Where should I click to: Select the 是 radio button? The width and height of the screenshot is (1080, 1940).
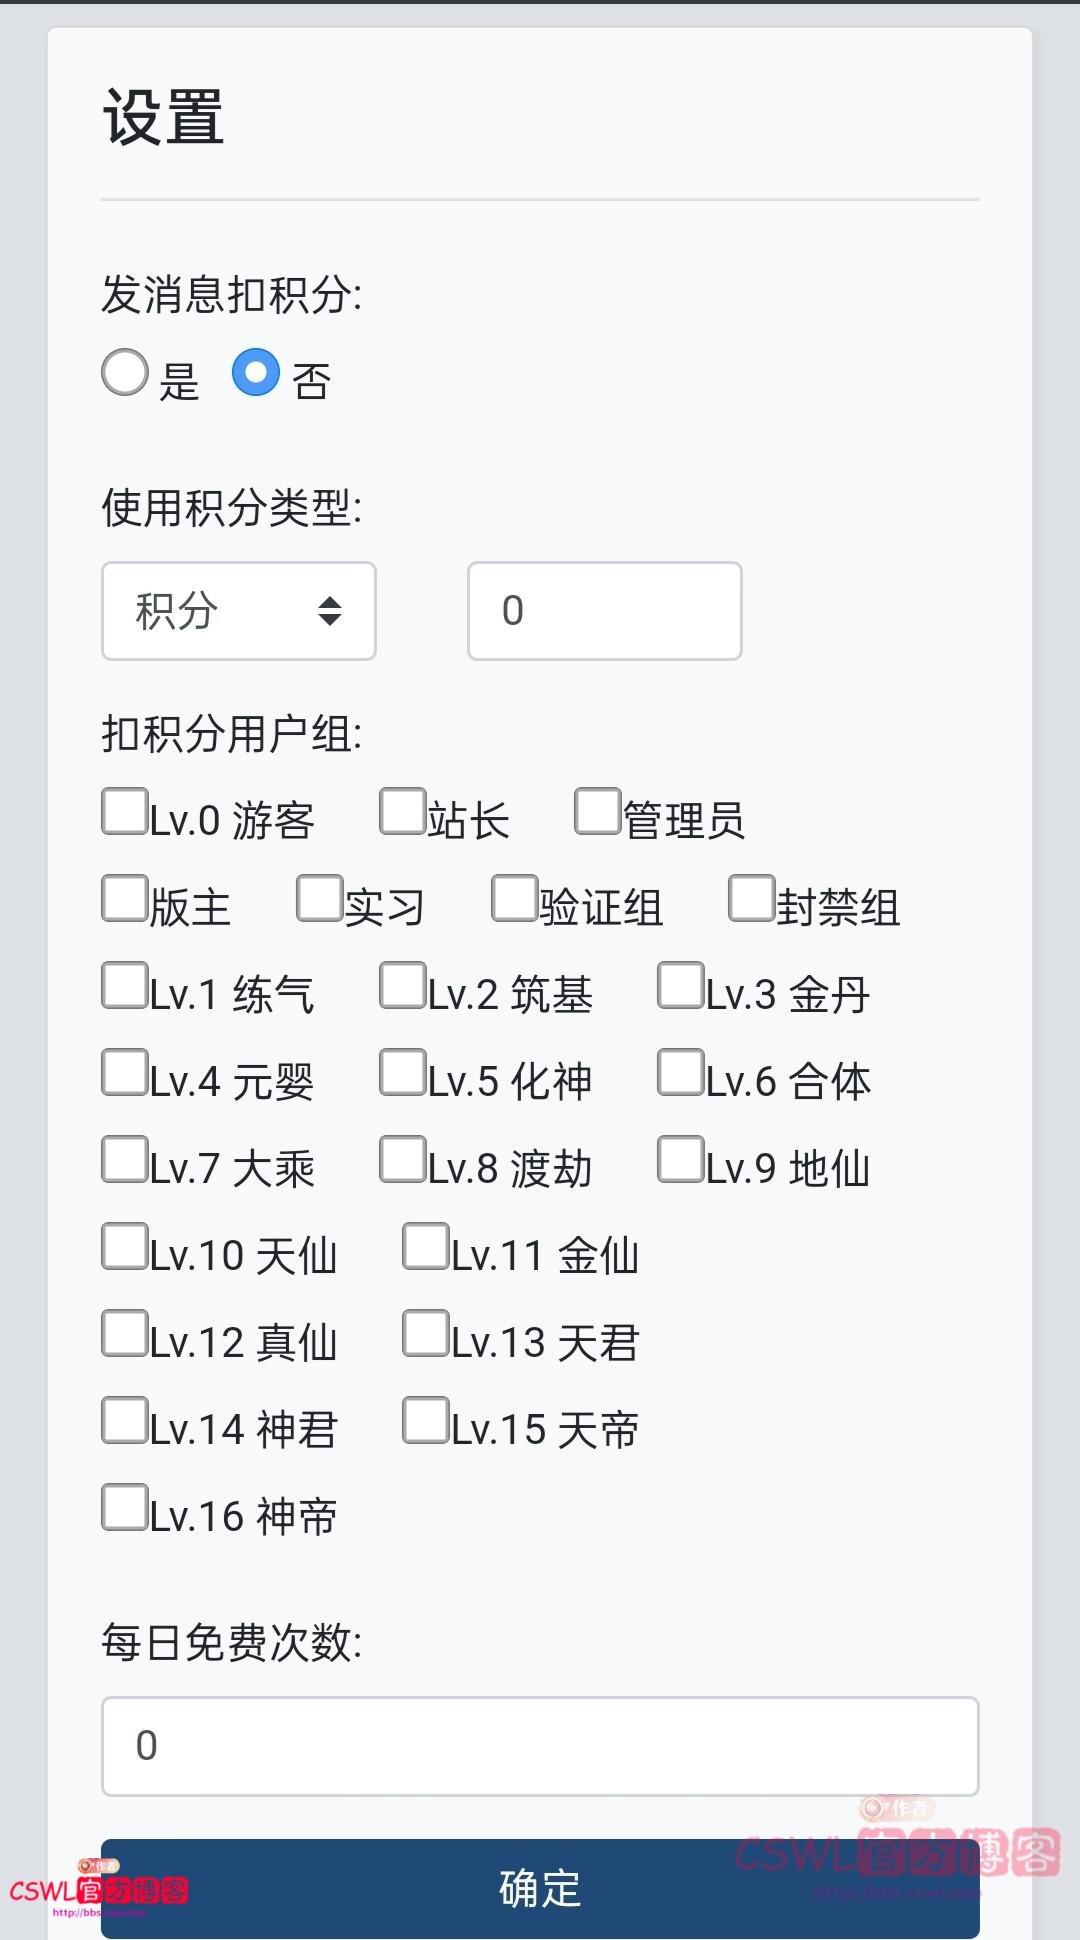pyautogui.click(x=124, y=373)
